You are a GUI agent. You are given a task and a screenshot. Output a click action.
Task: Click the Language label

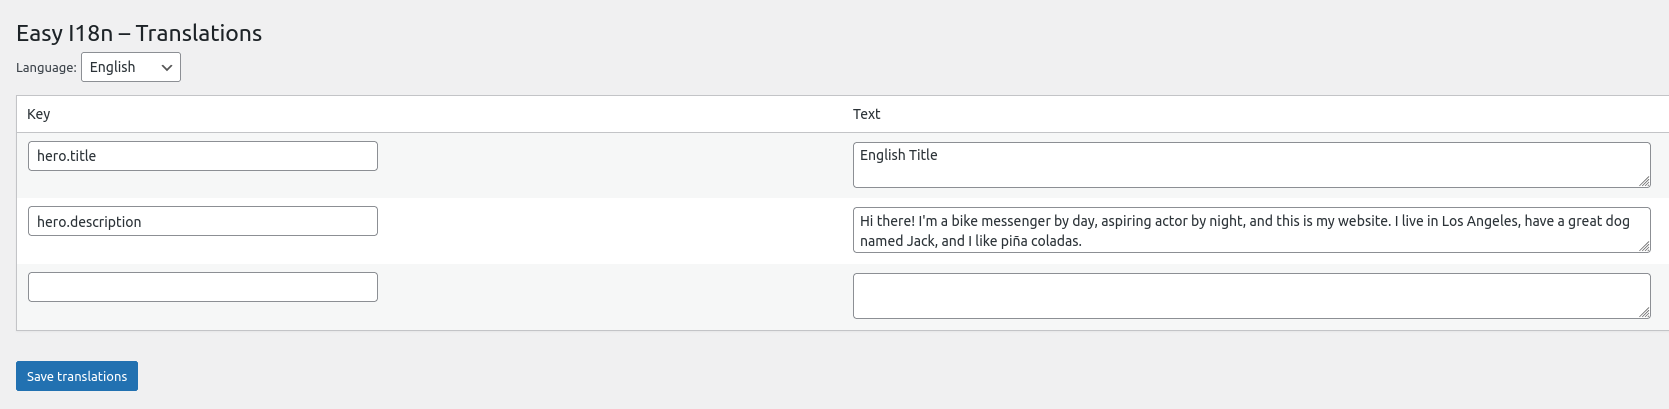pos(46,68)
